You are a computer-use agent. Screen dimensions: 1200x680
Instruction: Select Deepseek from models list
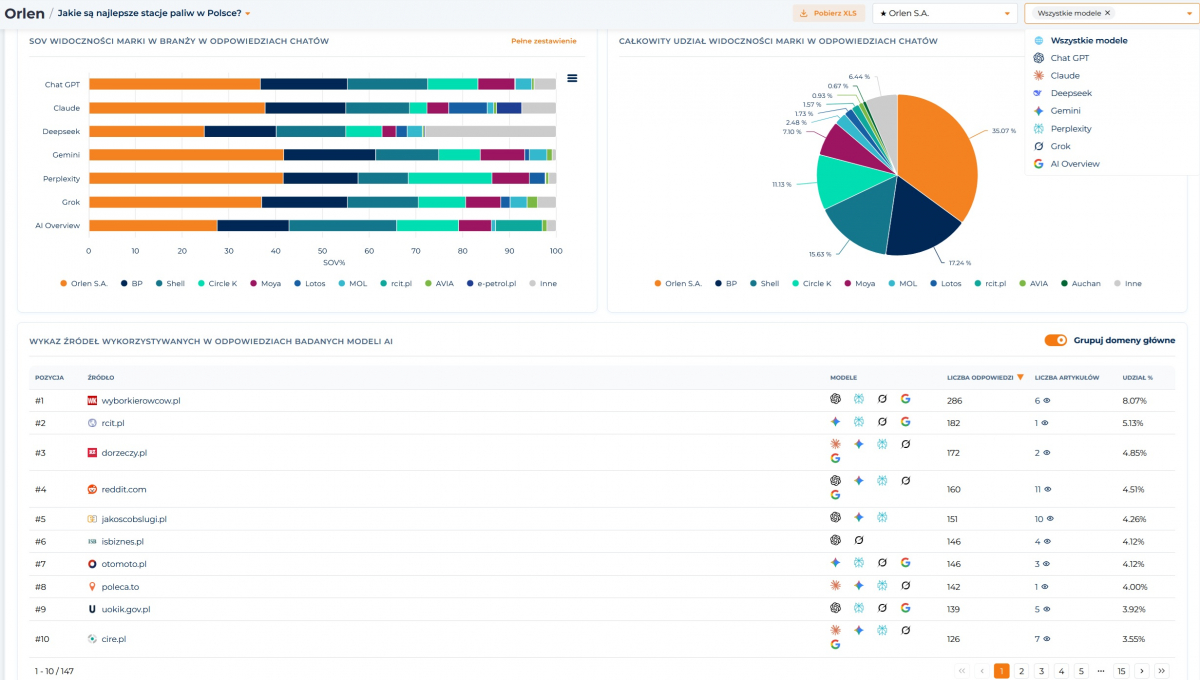[1071, 93]
